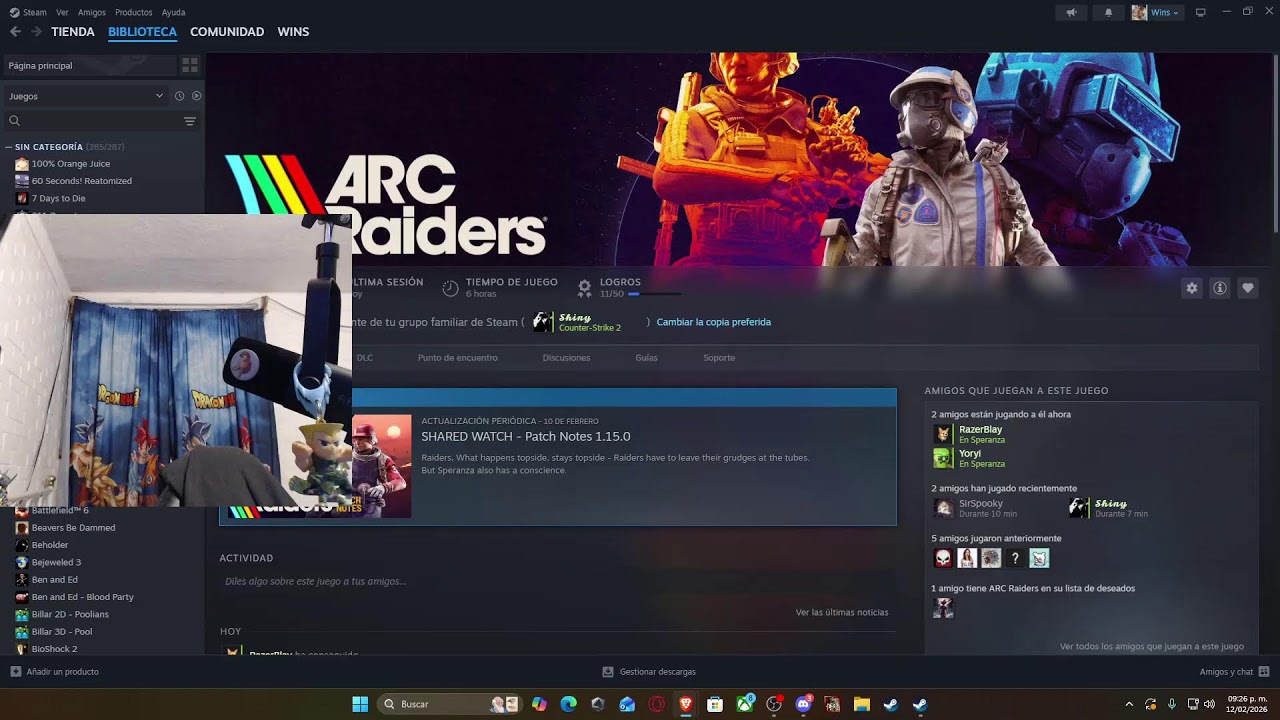Select Beavers Be Dammed in library
This screenshot has width=1280, height=720.
pos(73,528)
